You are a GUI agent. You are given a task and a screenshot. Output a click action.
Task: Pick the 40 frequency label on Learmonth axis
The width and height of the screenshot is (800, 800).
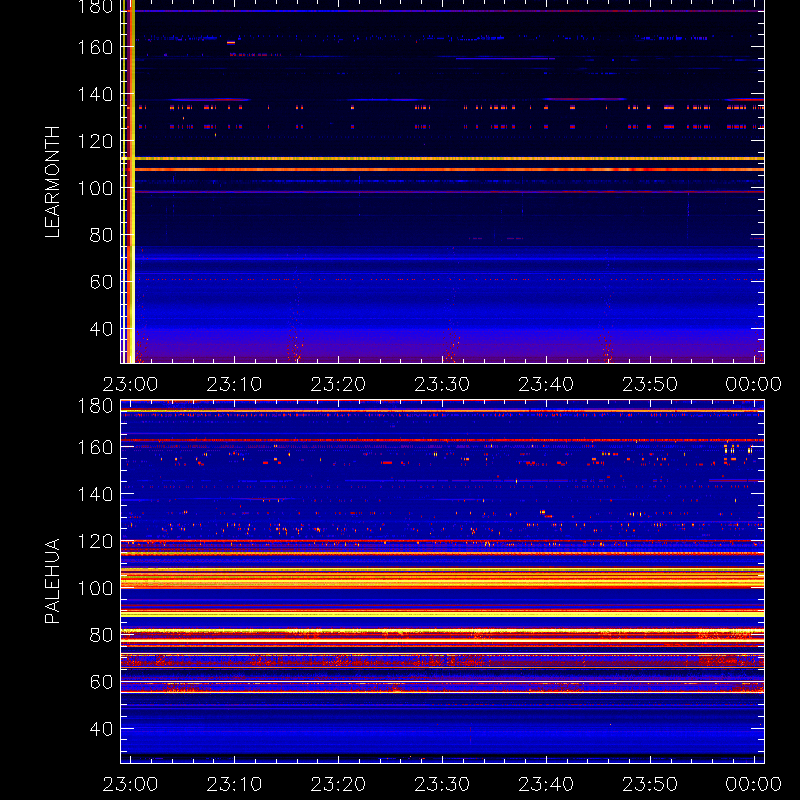[101, 329]
